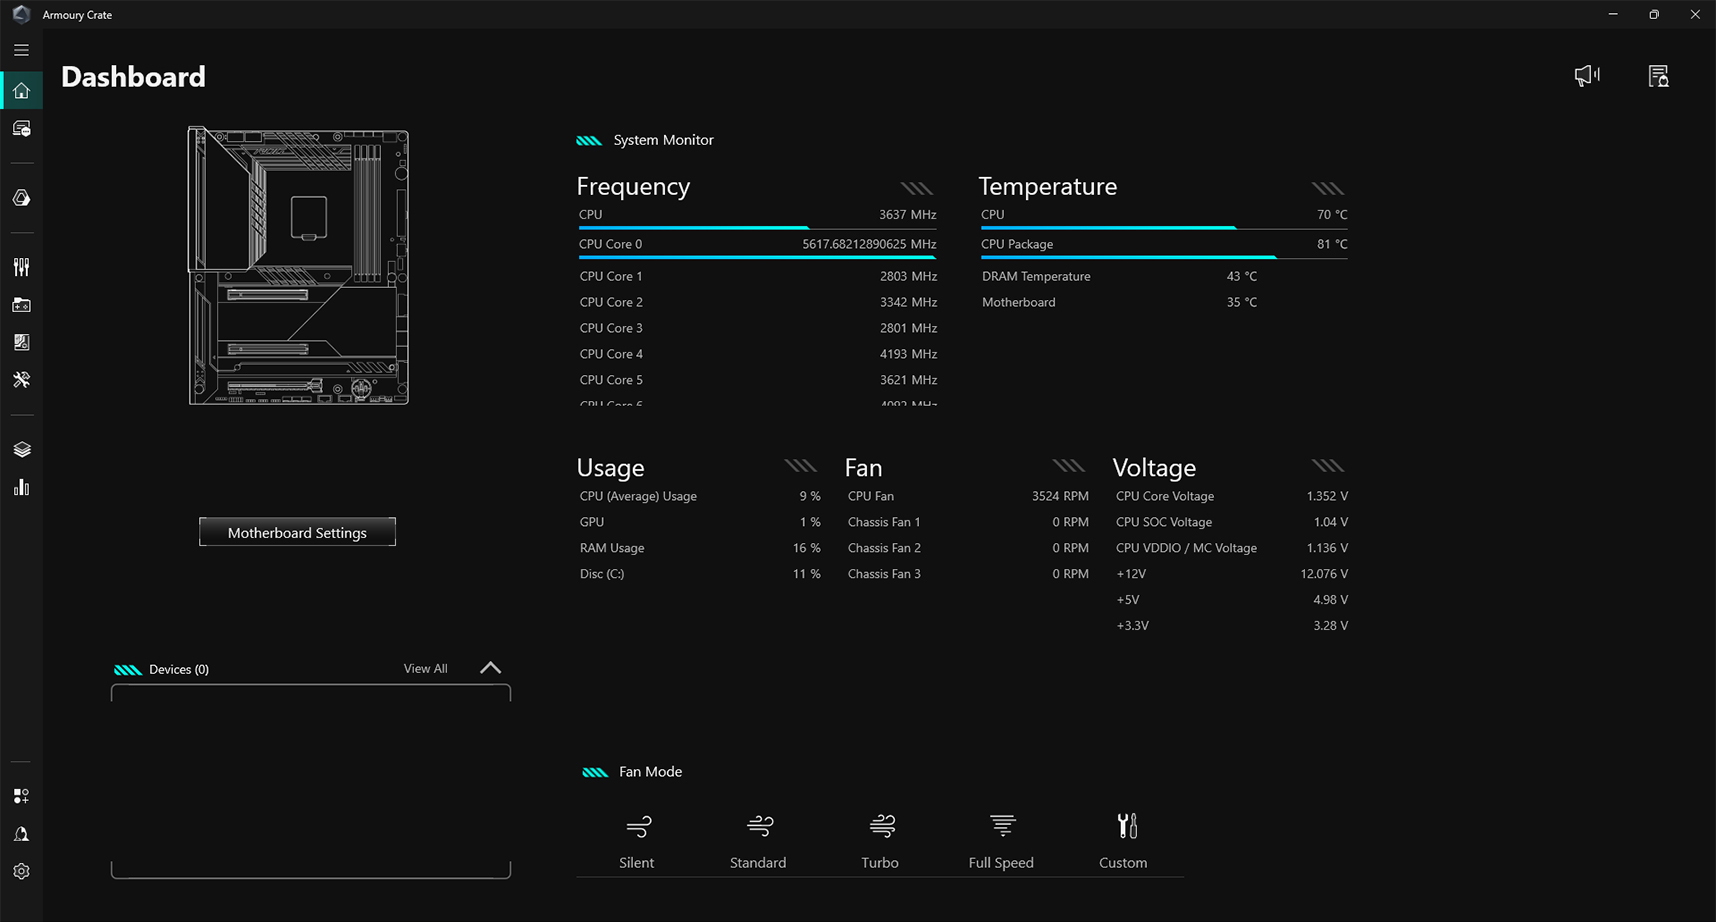The width and height of the screenshot is (1716, 922).
Task: Click the "CPU Core Voltage" row
Action: (x=1232, y=496)
